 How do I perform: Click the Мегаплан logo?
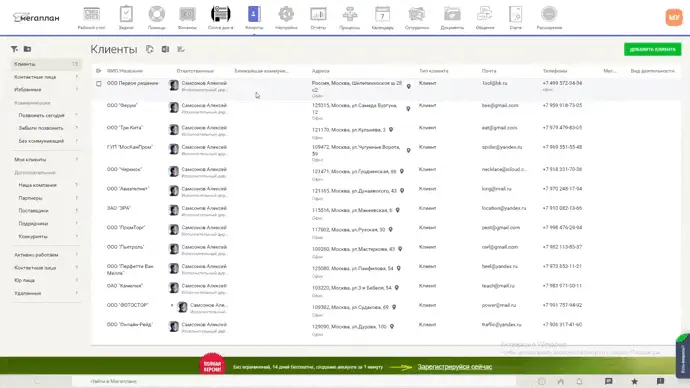click(x=36, y=18)
